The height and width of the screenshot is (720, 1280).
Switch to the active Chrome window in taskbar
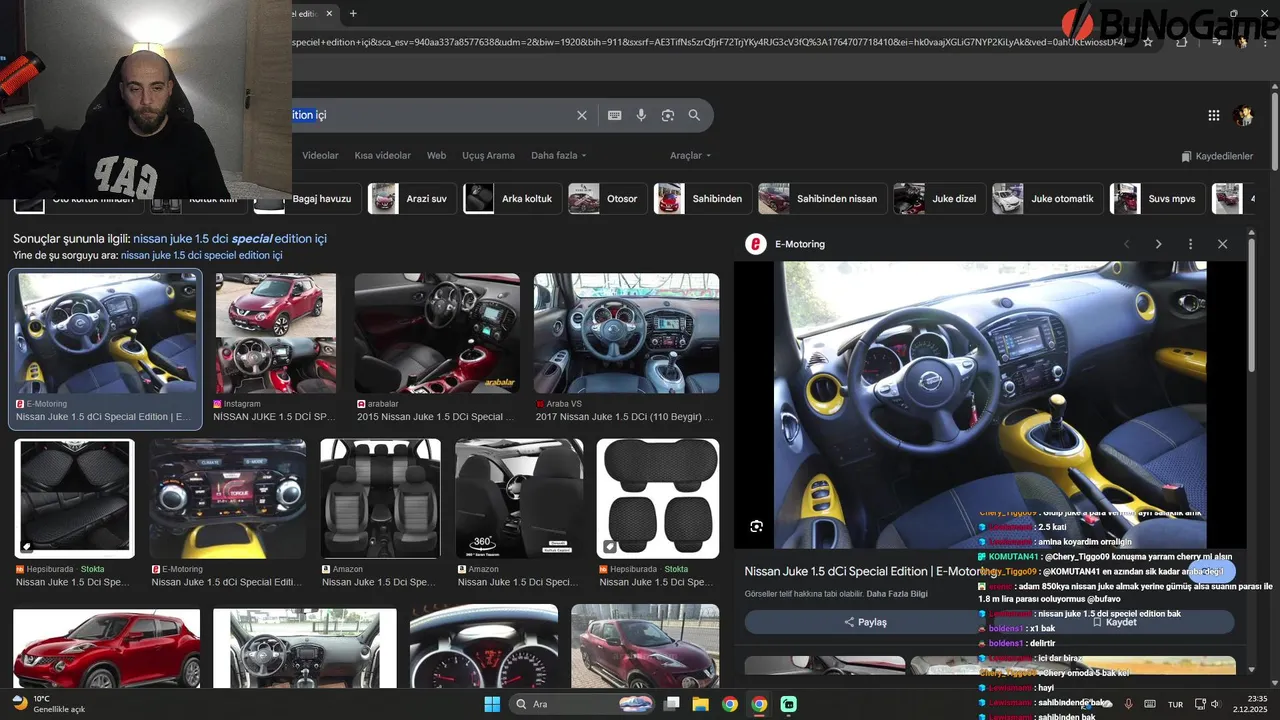pos(759,704)
